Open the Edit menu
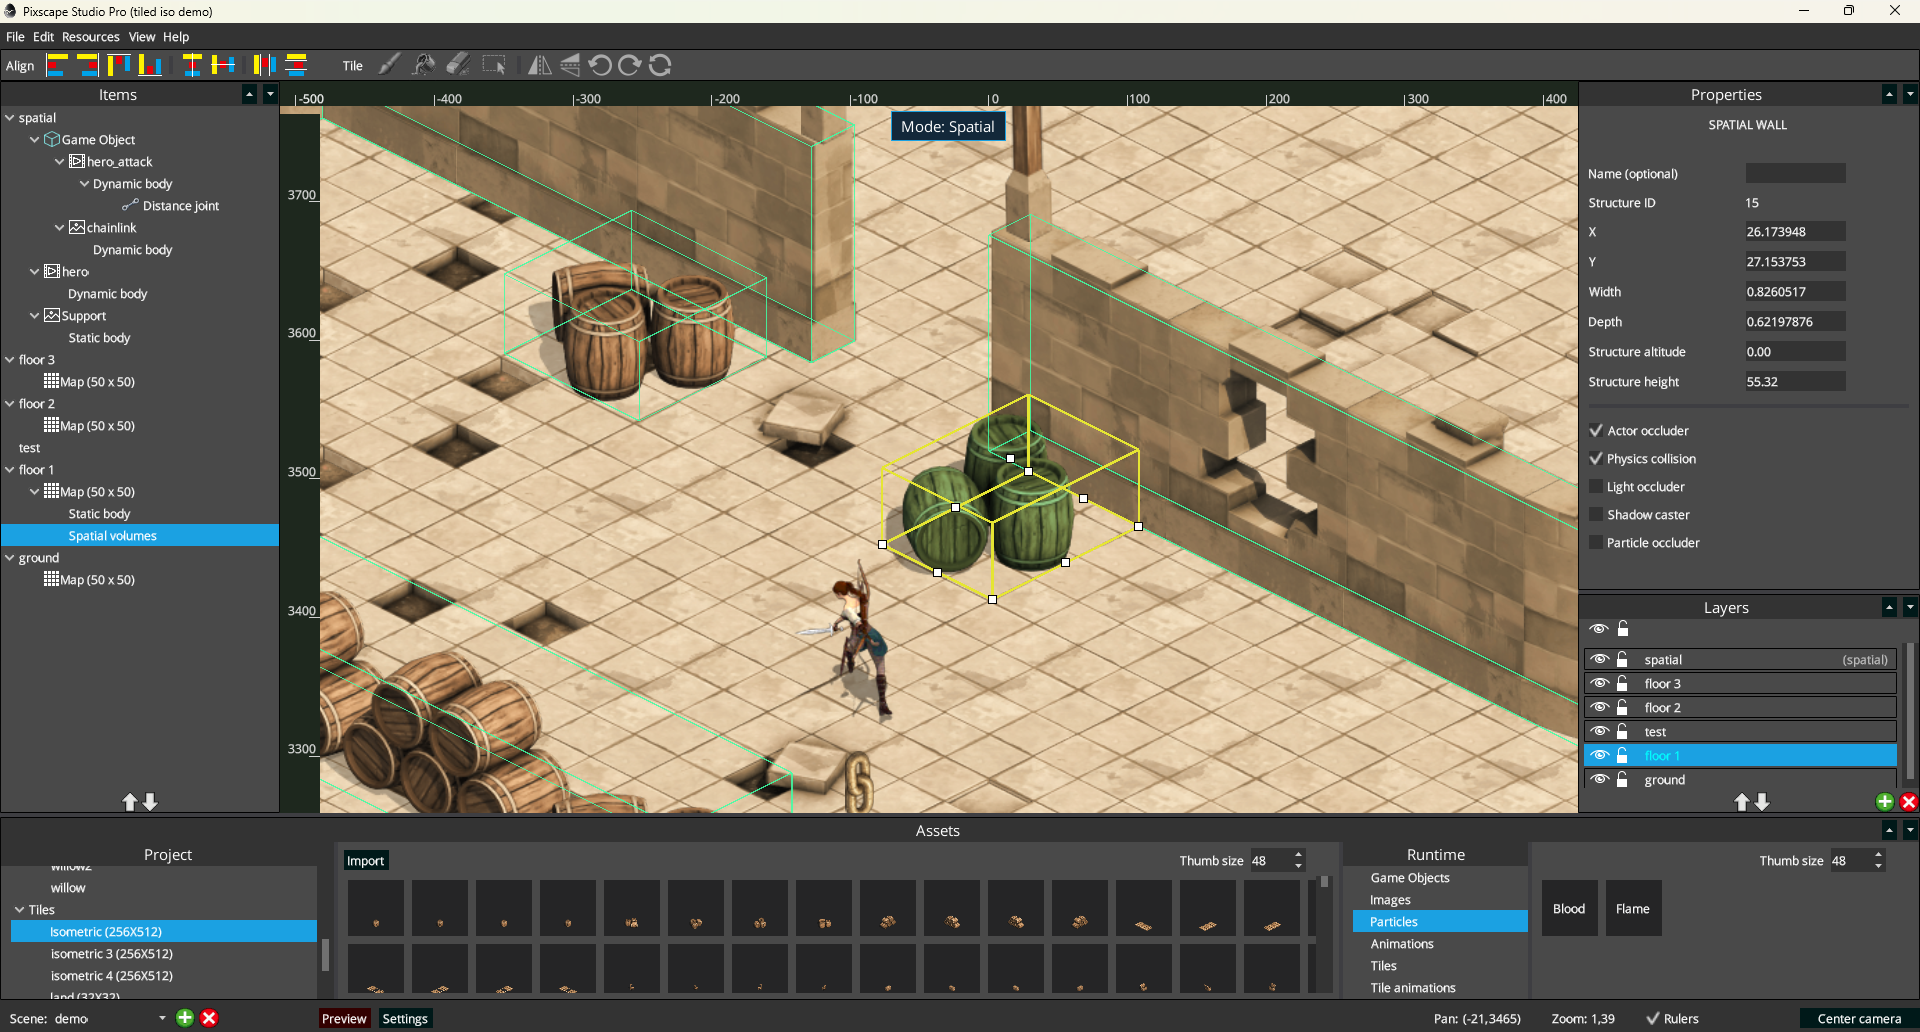 pyautogui.click(x=43, y=37)
